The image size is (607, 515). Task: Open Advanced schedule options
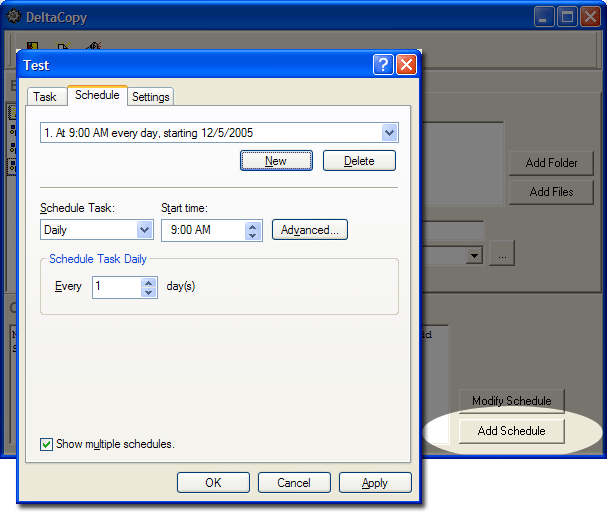pos(310,230)
